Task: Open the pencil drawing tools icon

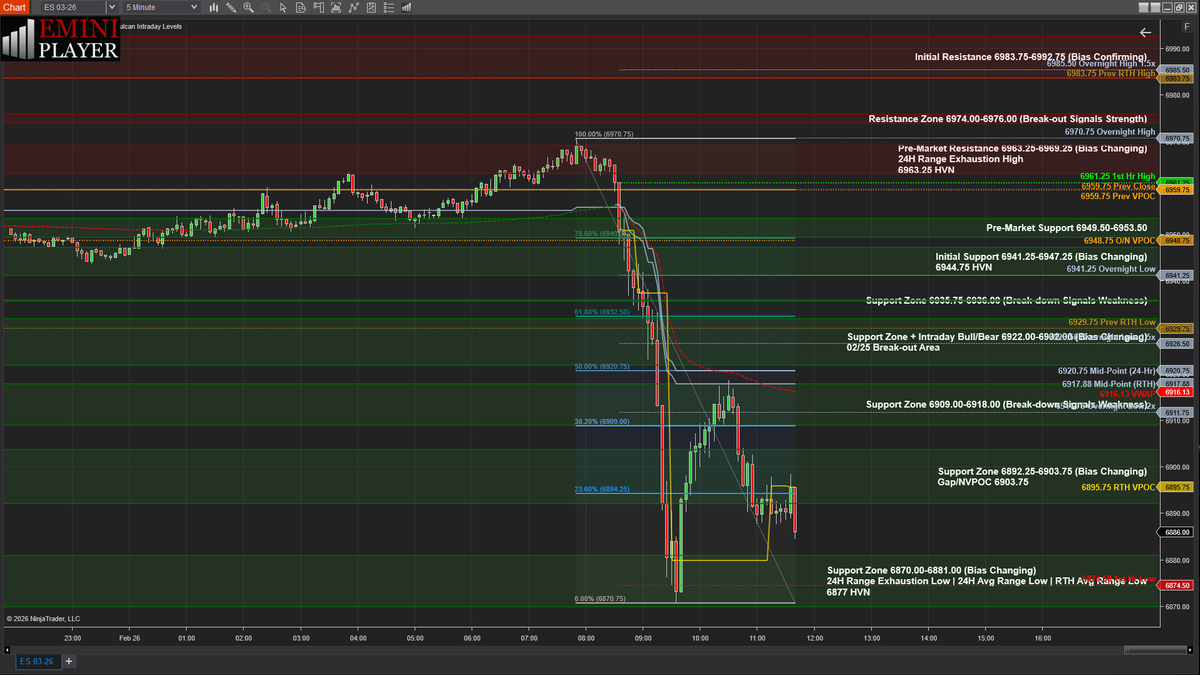Action: pos(231,7)
